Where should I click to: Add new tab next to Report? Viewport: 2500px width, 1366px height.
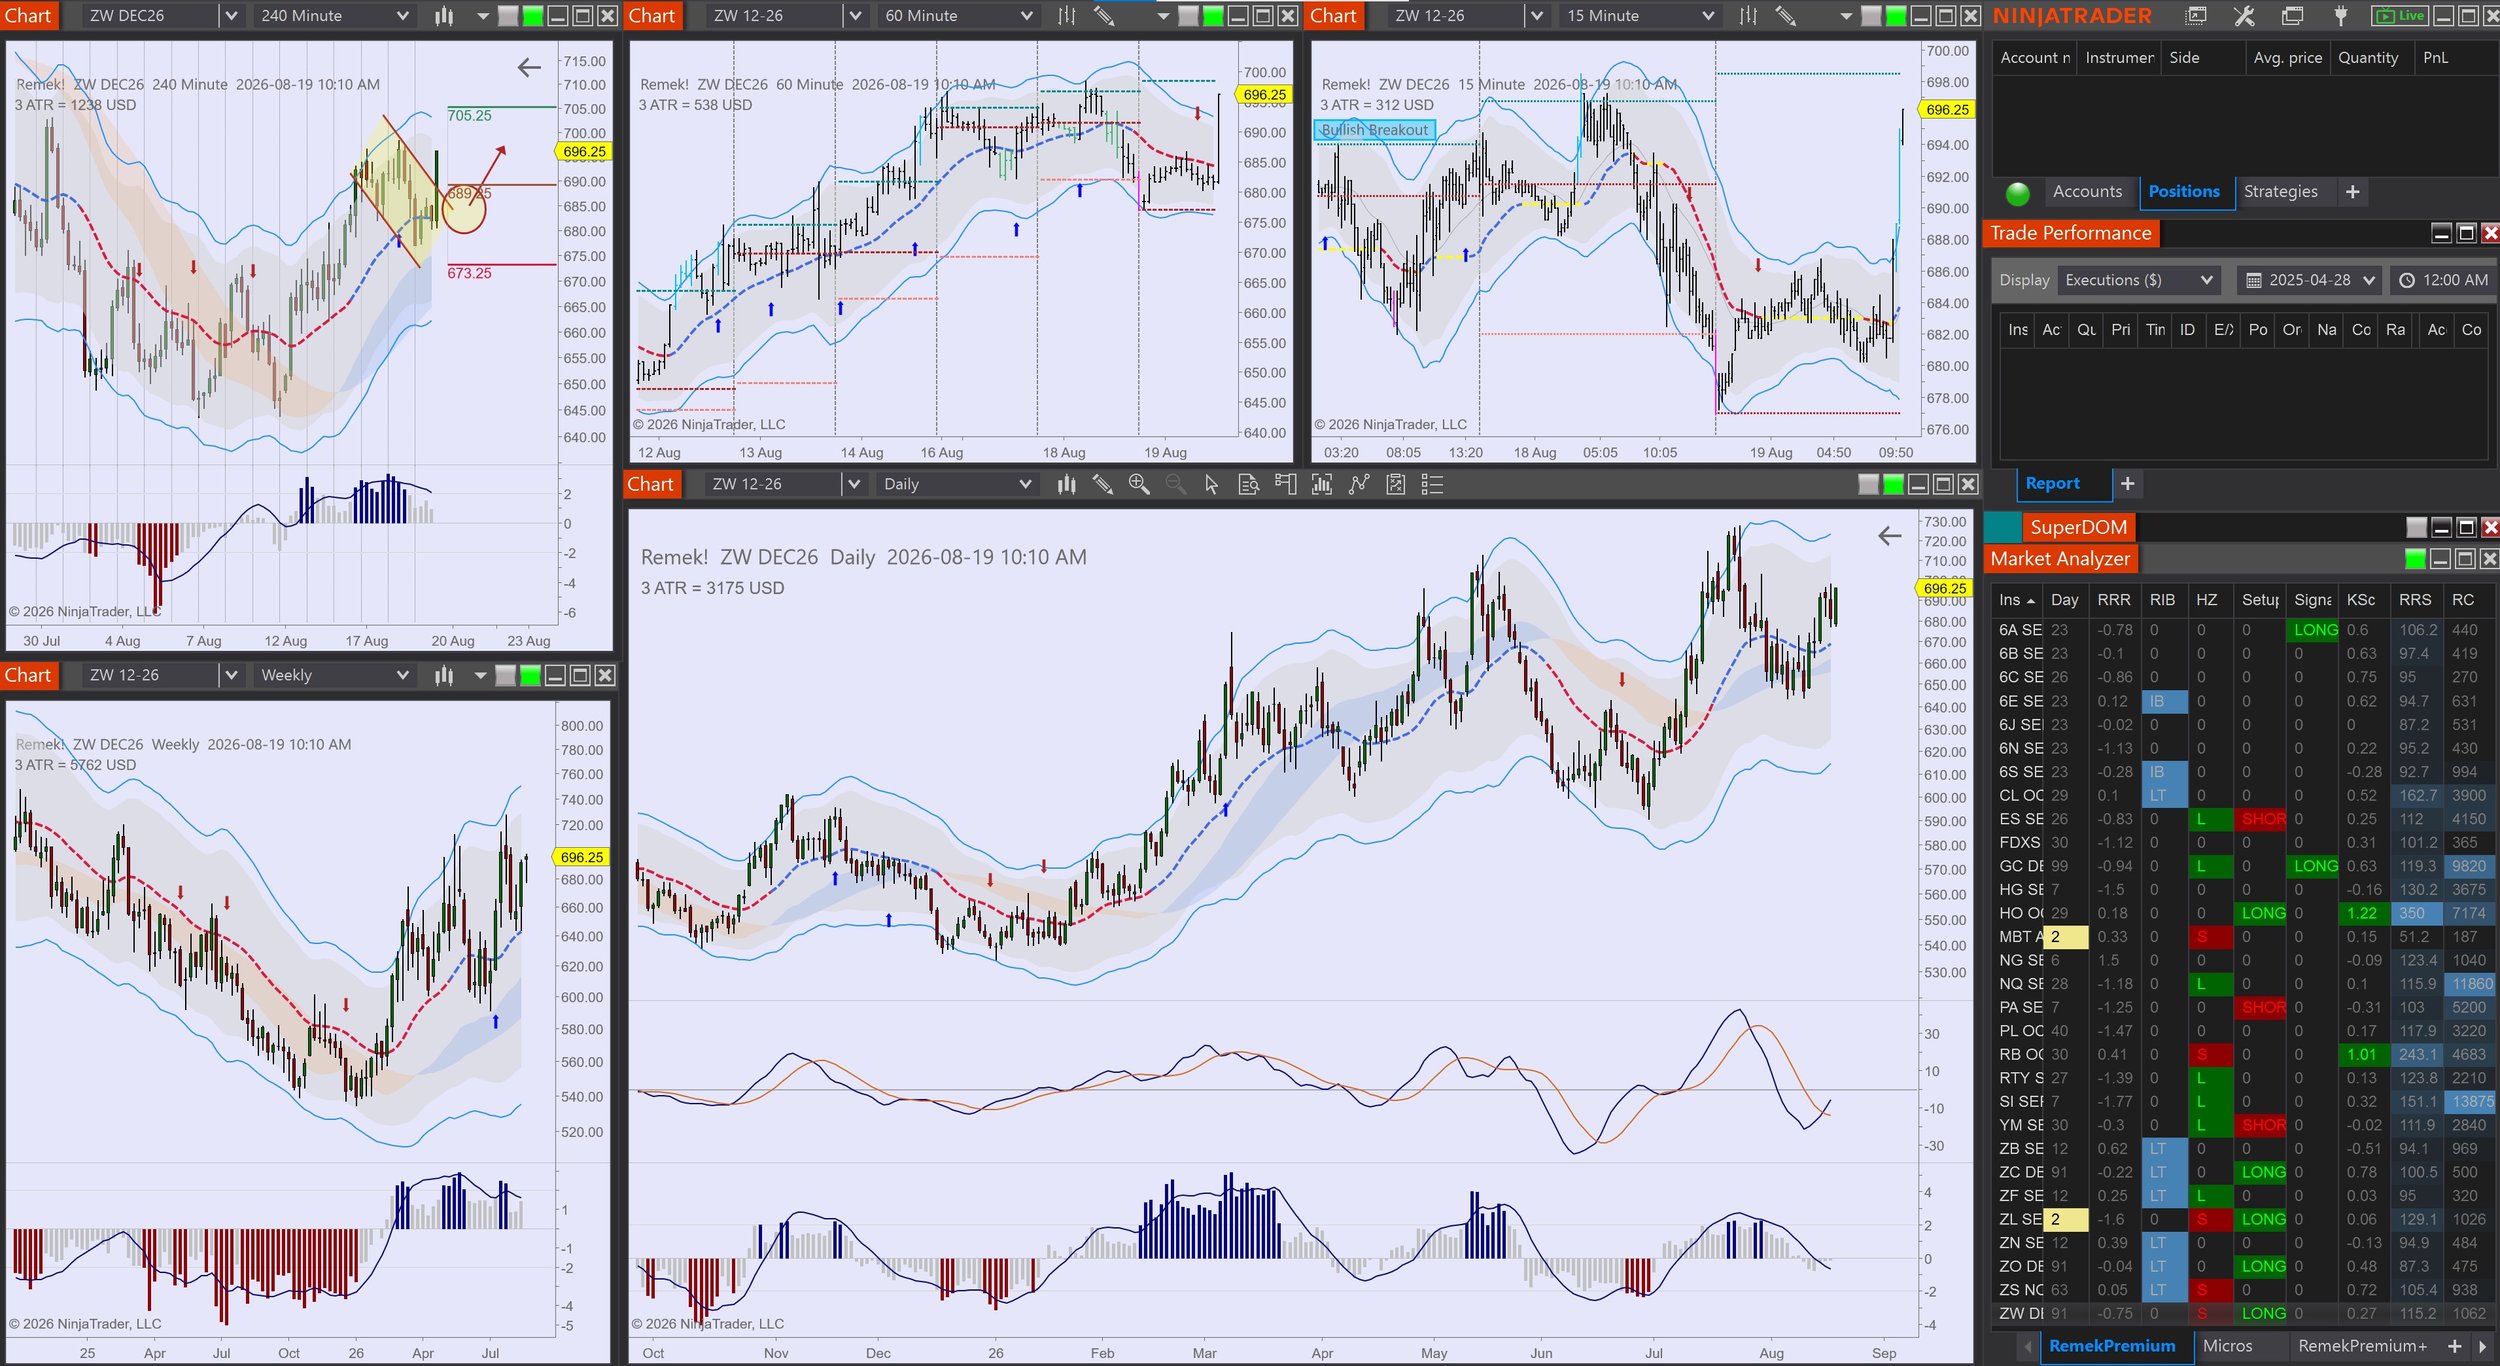pos(2127,484)
